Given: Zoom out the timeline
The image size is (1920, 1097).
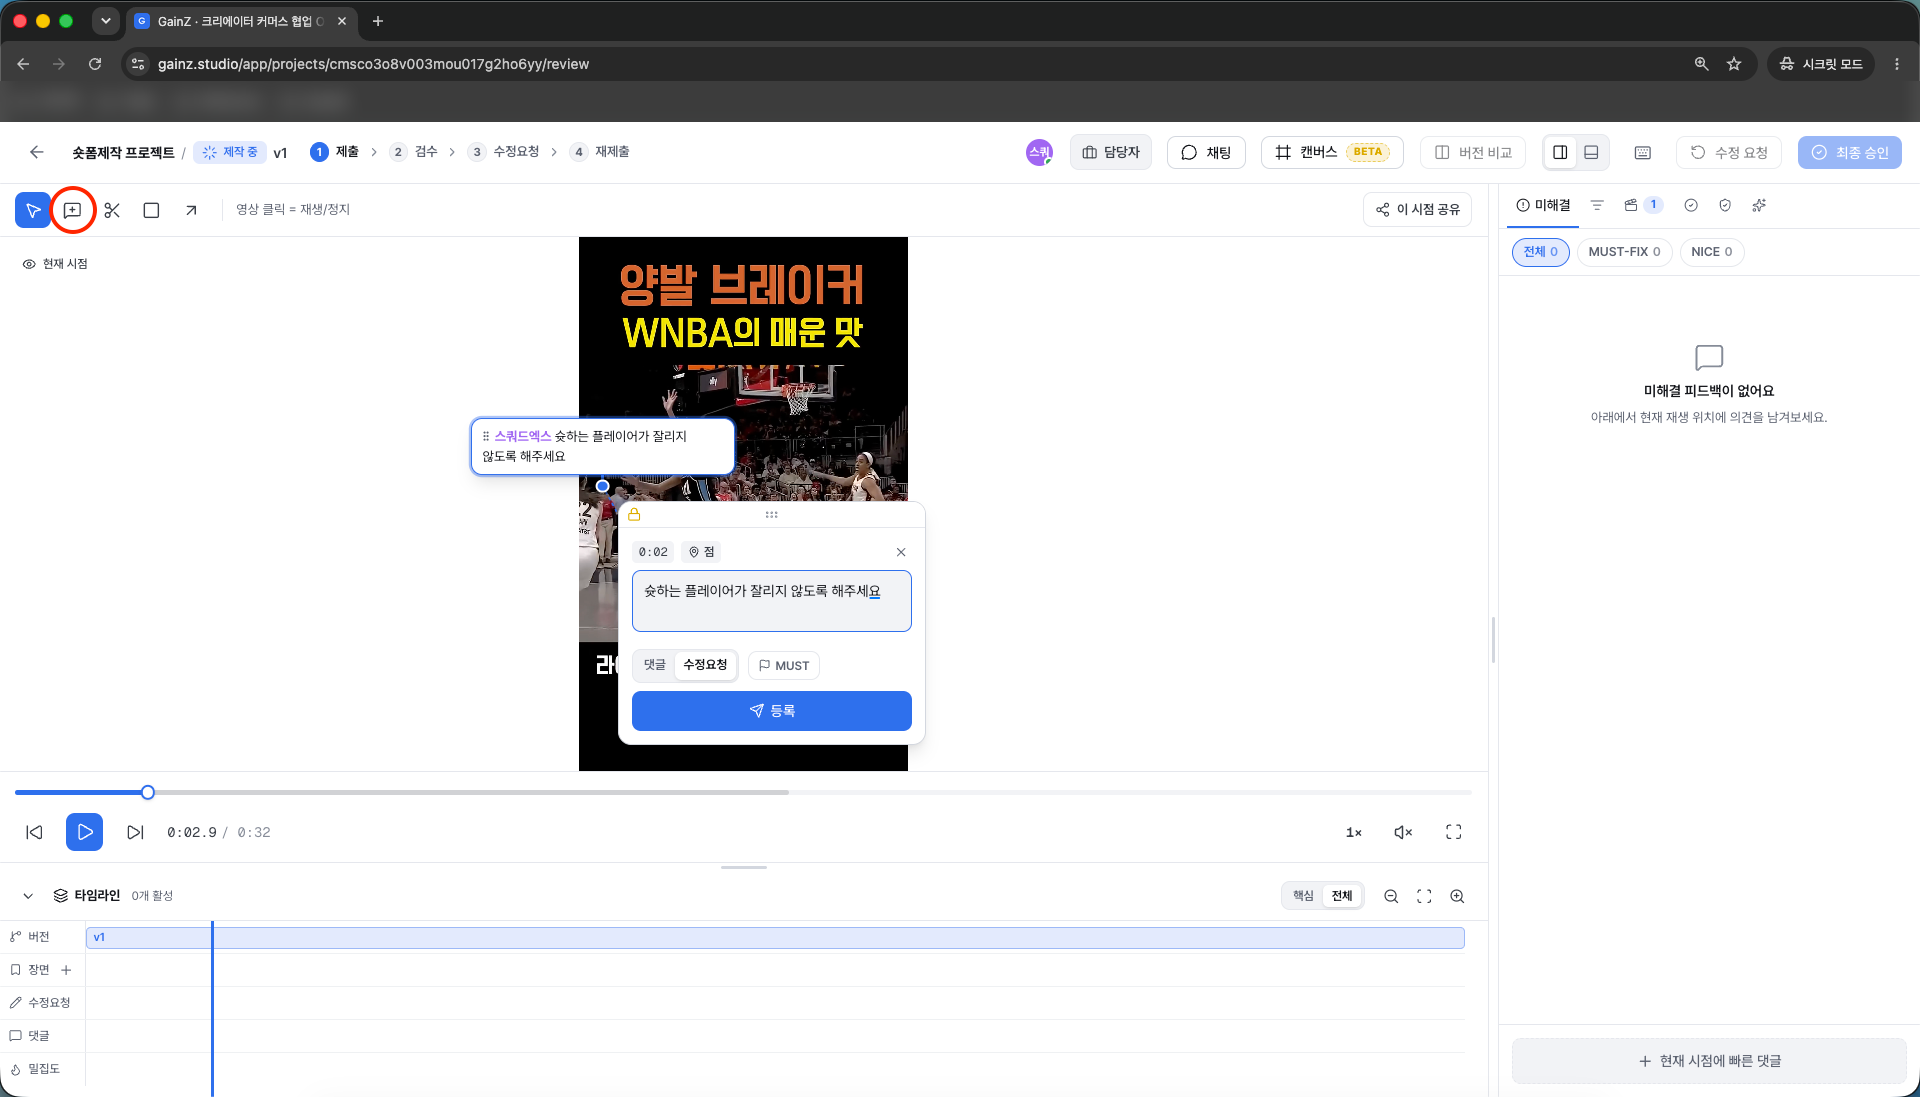Looking at the screenshot, I should click(x=1391, y=897).
